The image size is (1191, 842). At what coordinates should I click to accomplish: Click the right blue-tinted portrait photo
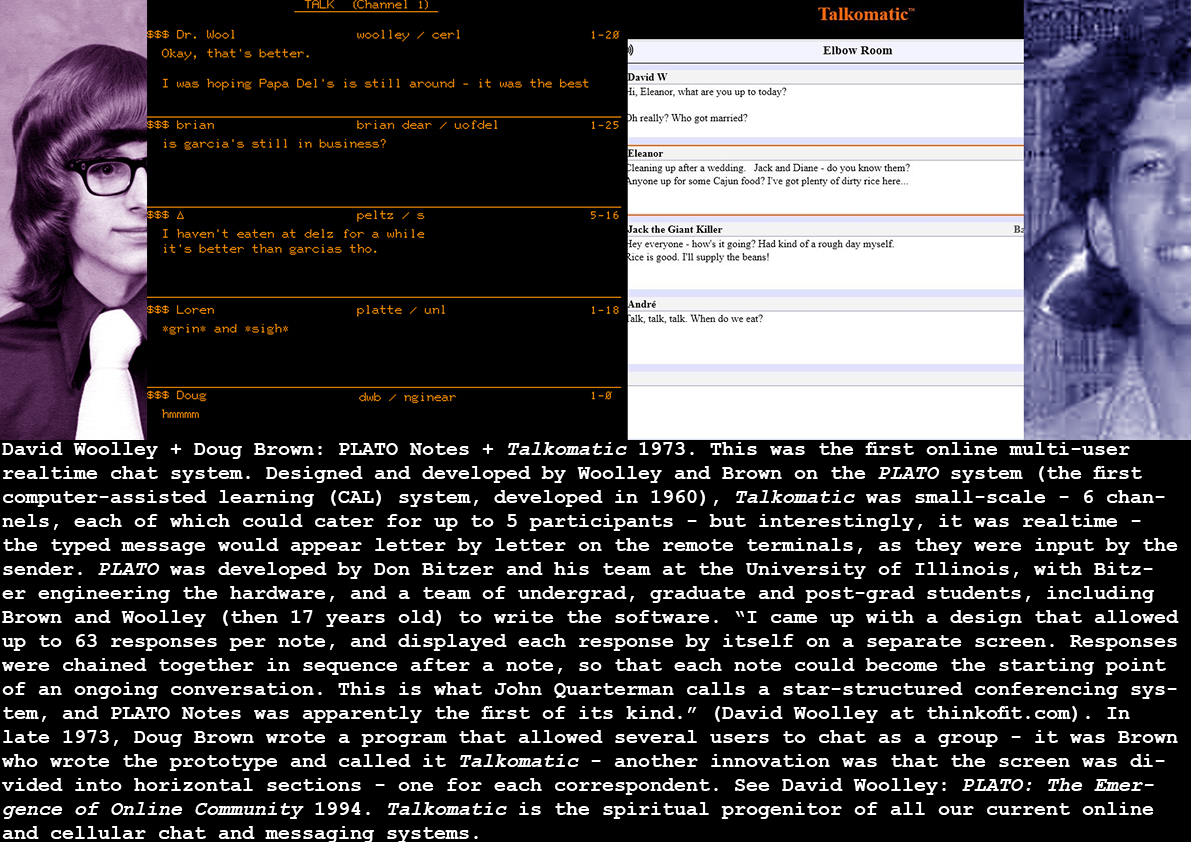[1107, 220]
